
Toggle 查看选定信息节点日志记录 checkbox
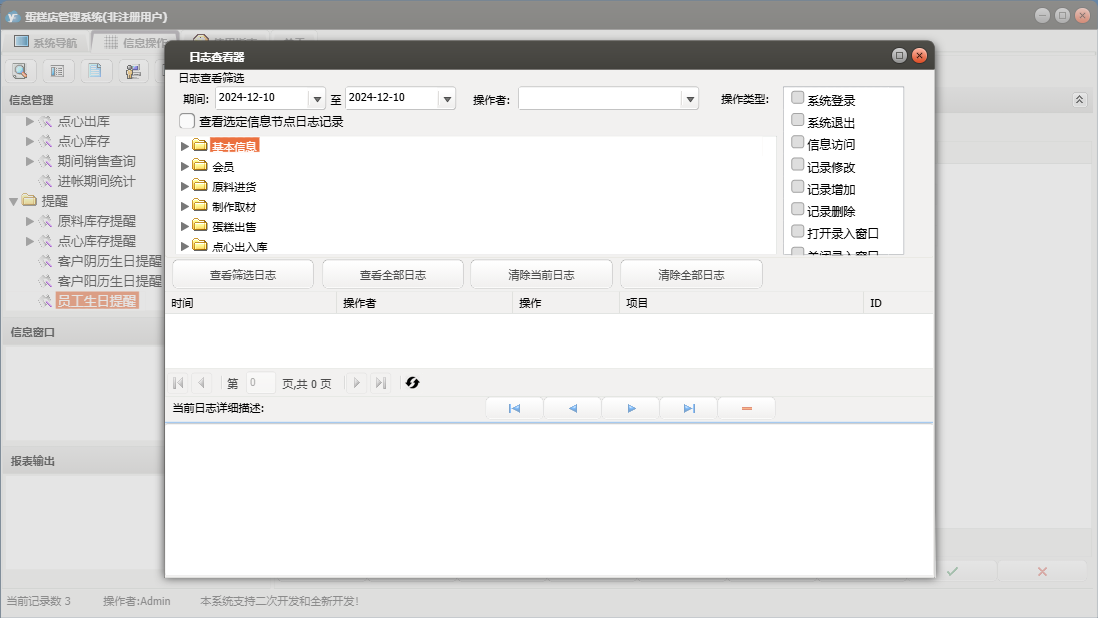pos(187,121)
